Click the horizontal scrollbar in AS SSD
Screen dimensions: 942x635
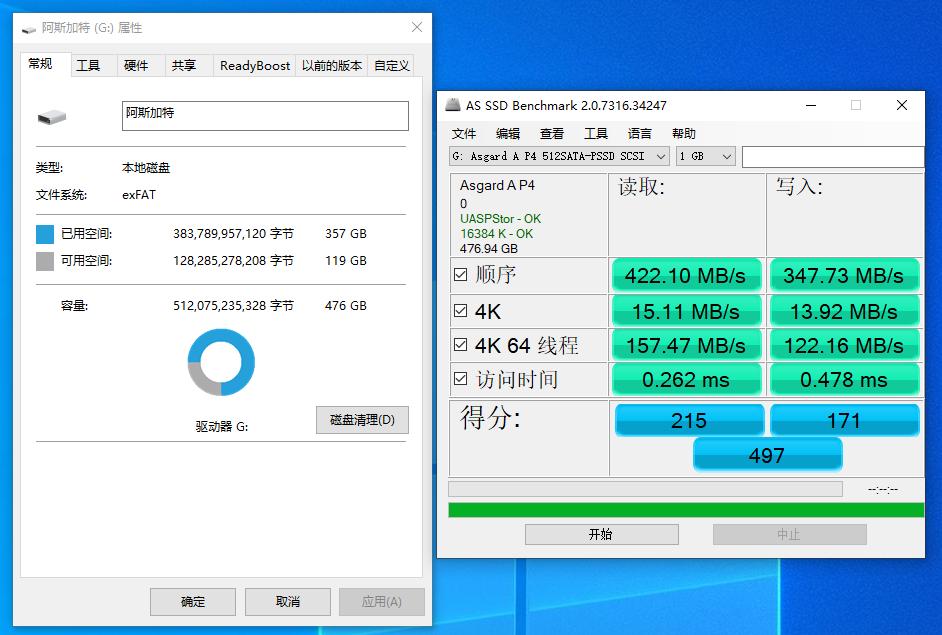648,488
